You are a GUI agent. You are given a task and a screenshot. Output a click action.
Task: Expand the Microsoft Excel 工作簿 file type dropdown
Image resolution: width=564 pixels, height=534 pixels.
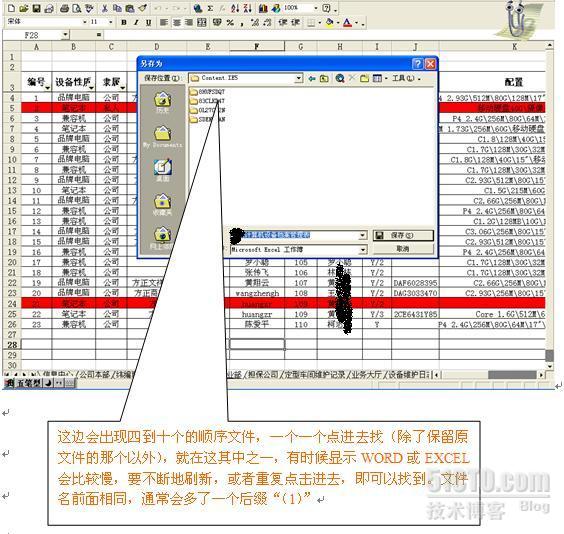[363, 249]
